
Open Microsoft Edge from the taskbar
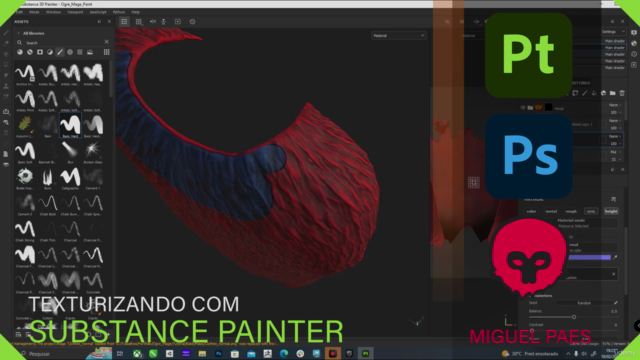[284, 353]
